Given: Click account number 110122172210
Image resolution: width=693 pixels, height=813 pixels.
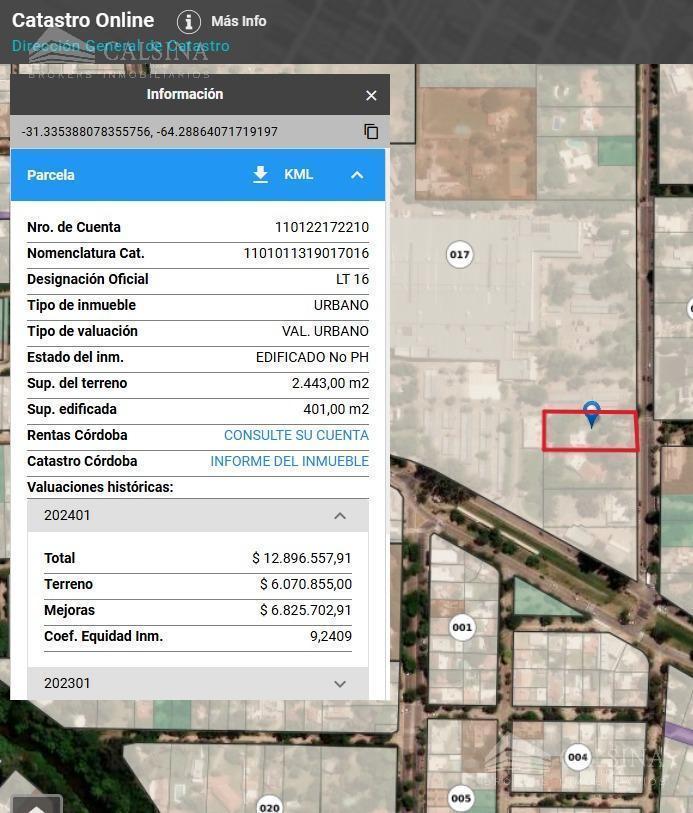Looking at the screenshot, I should pyautogui.click(x=322, y=227).
